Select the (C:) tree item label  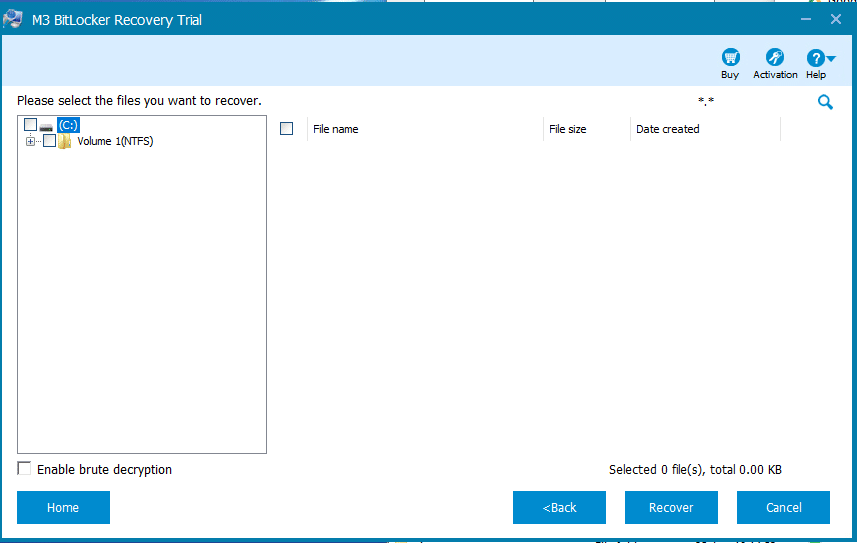pos(68,125)
